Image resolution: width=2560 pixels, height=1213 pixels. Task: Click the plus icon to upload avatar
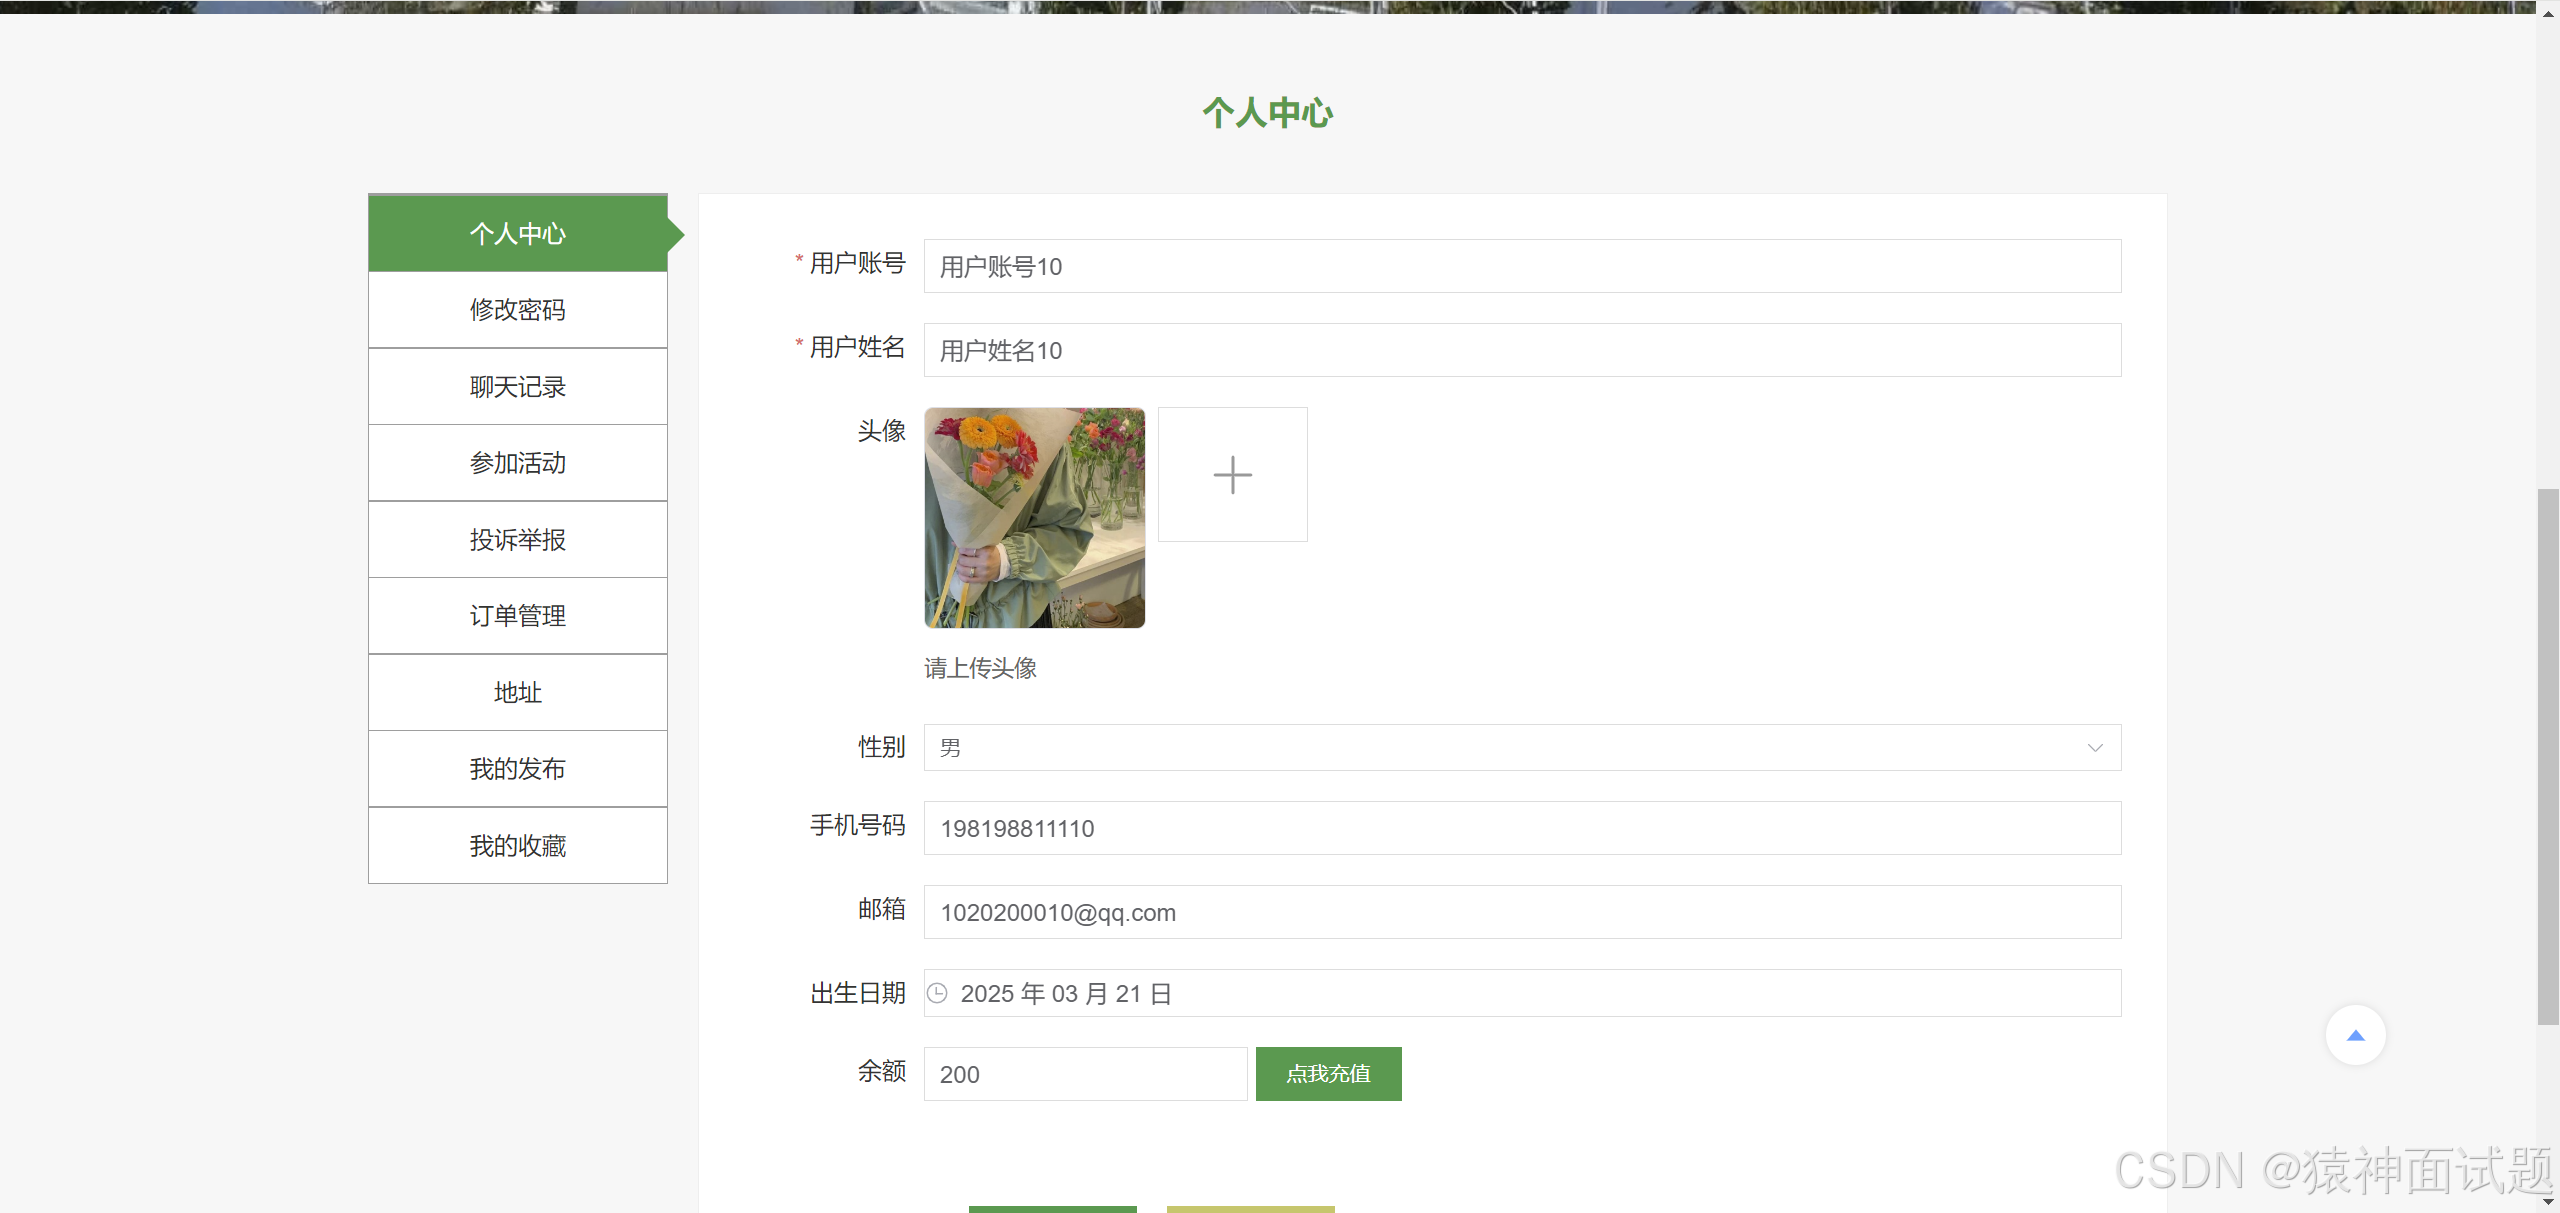1232,474
